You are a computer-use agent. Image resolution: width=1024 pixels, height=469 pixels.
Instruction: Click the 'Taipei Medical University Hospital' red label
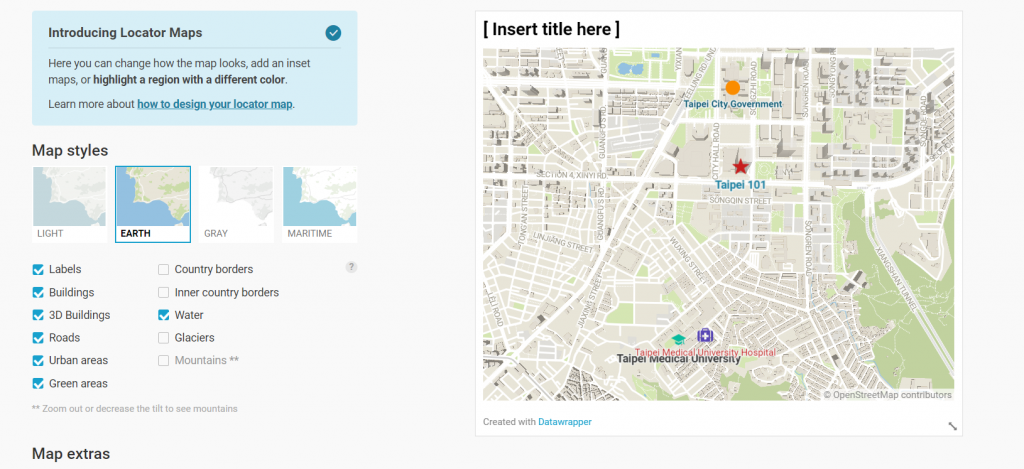coord(705,352)
